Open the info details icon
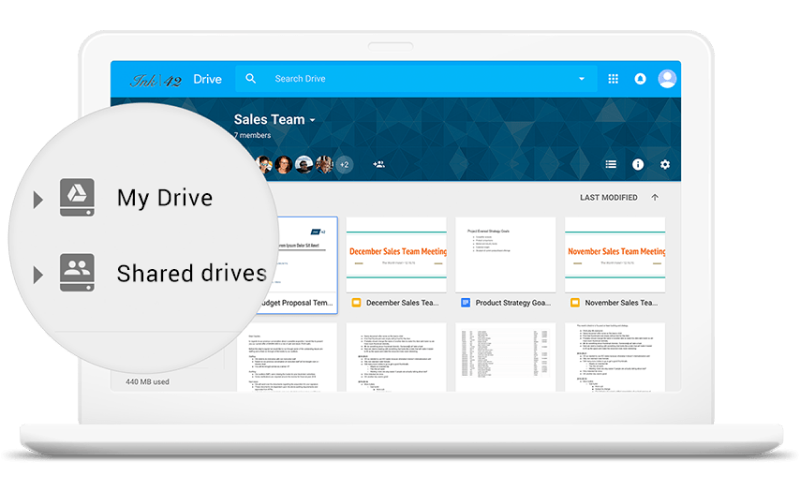 [x=638, y=164]
